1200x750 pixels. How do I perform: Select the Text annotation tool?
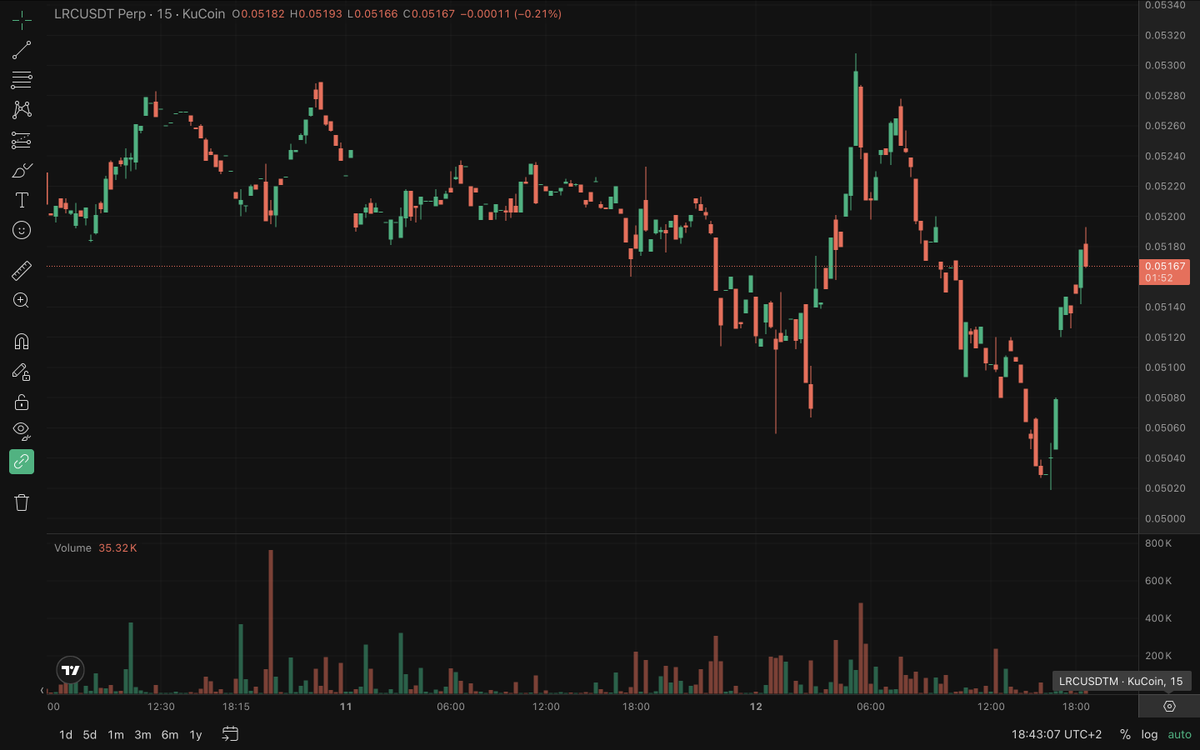(x=21, y=200)
